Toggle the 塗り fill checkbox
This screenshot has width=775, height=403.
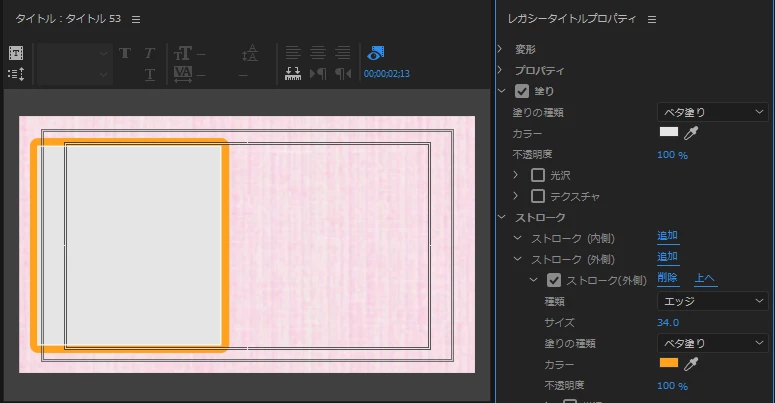(x=522, y=91)
